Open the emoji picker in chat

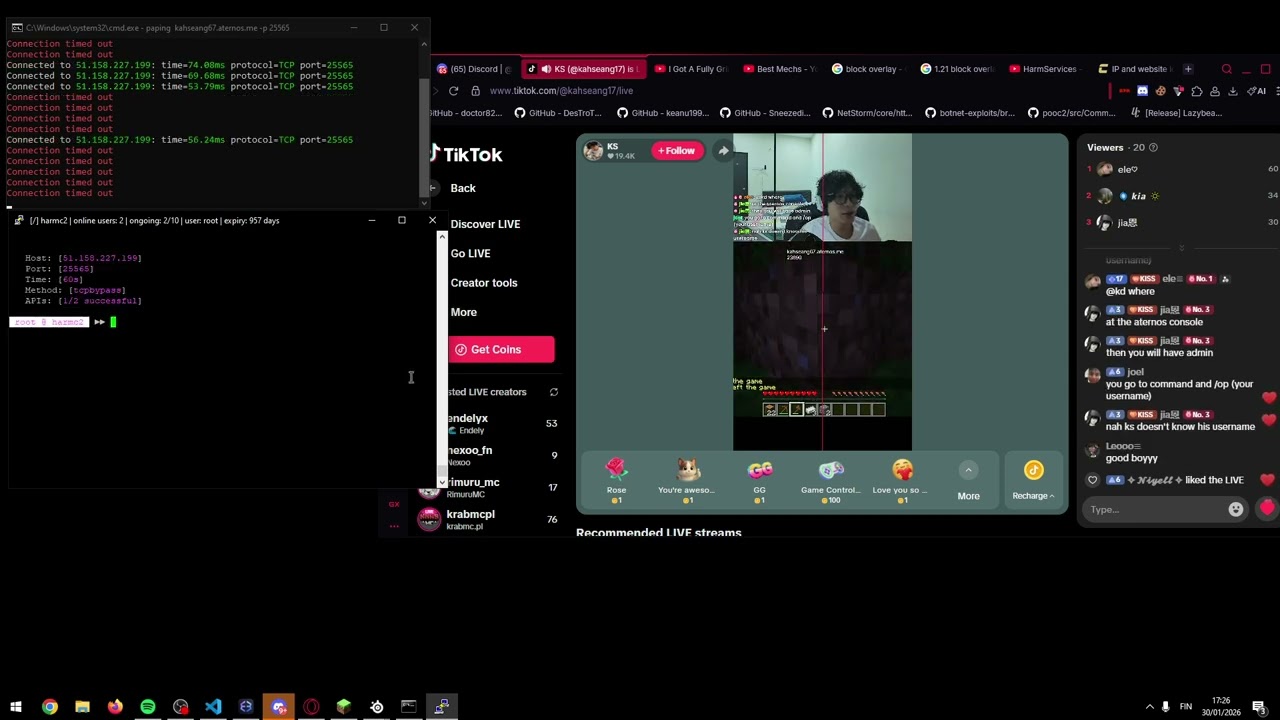(1236, 510)
